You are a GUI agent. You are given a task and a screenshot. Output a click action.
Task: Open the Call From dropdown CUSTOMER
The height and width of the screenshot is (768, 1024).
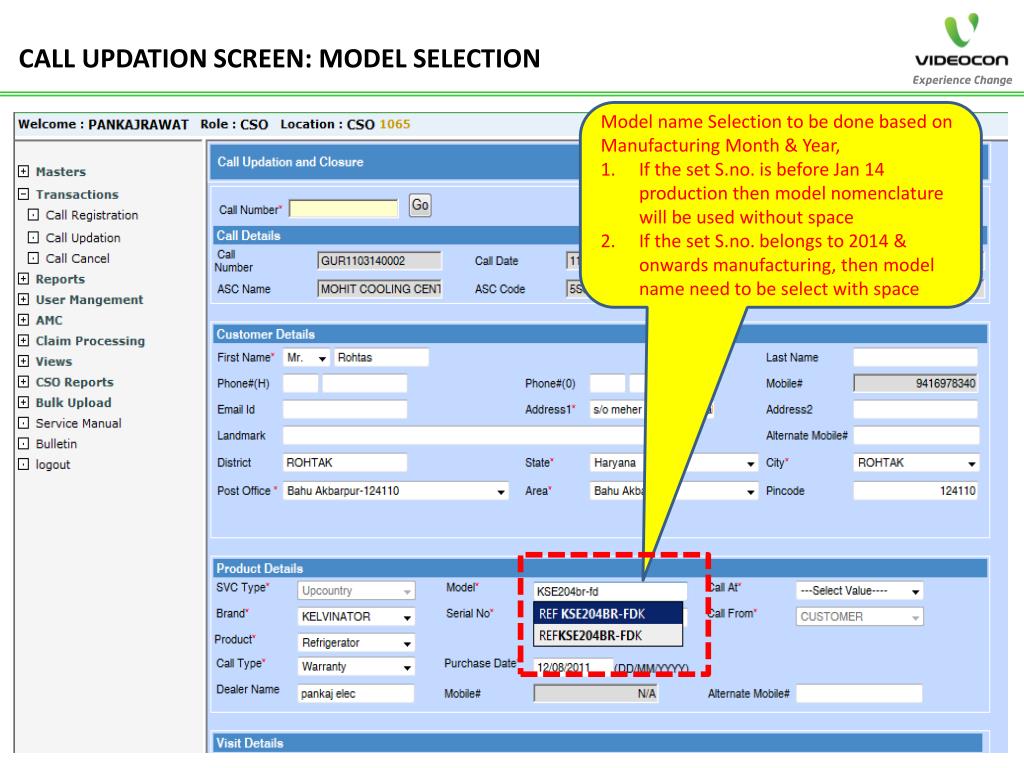tap(859, 616)
